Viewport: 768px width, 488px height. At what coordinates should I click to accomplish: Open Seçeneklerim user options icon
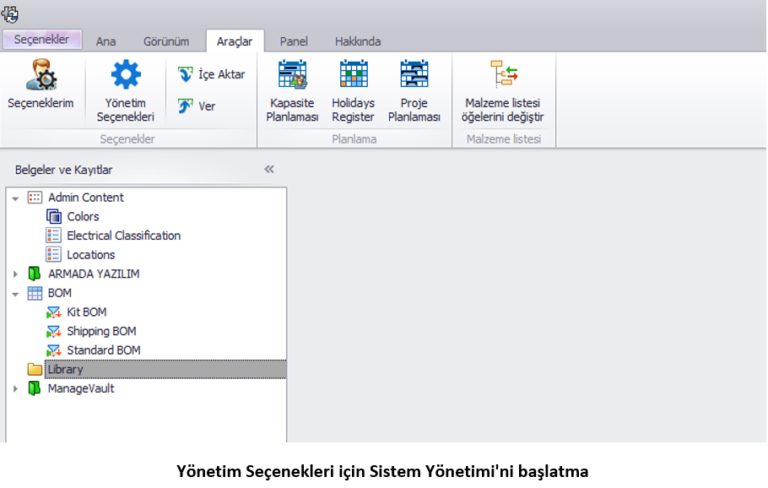(x=40, y=77)
